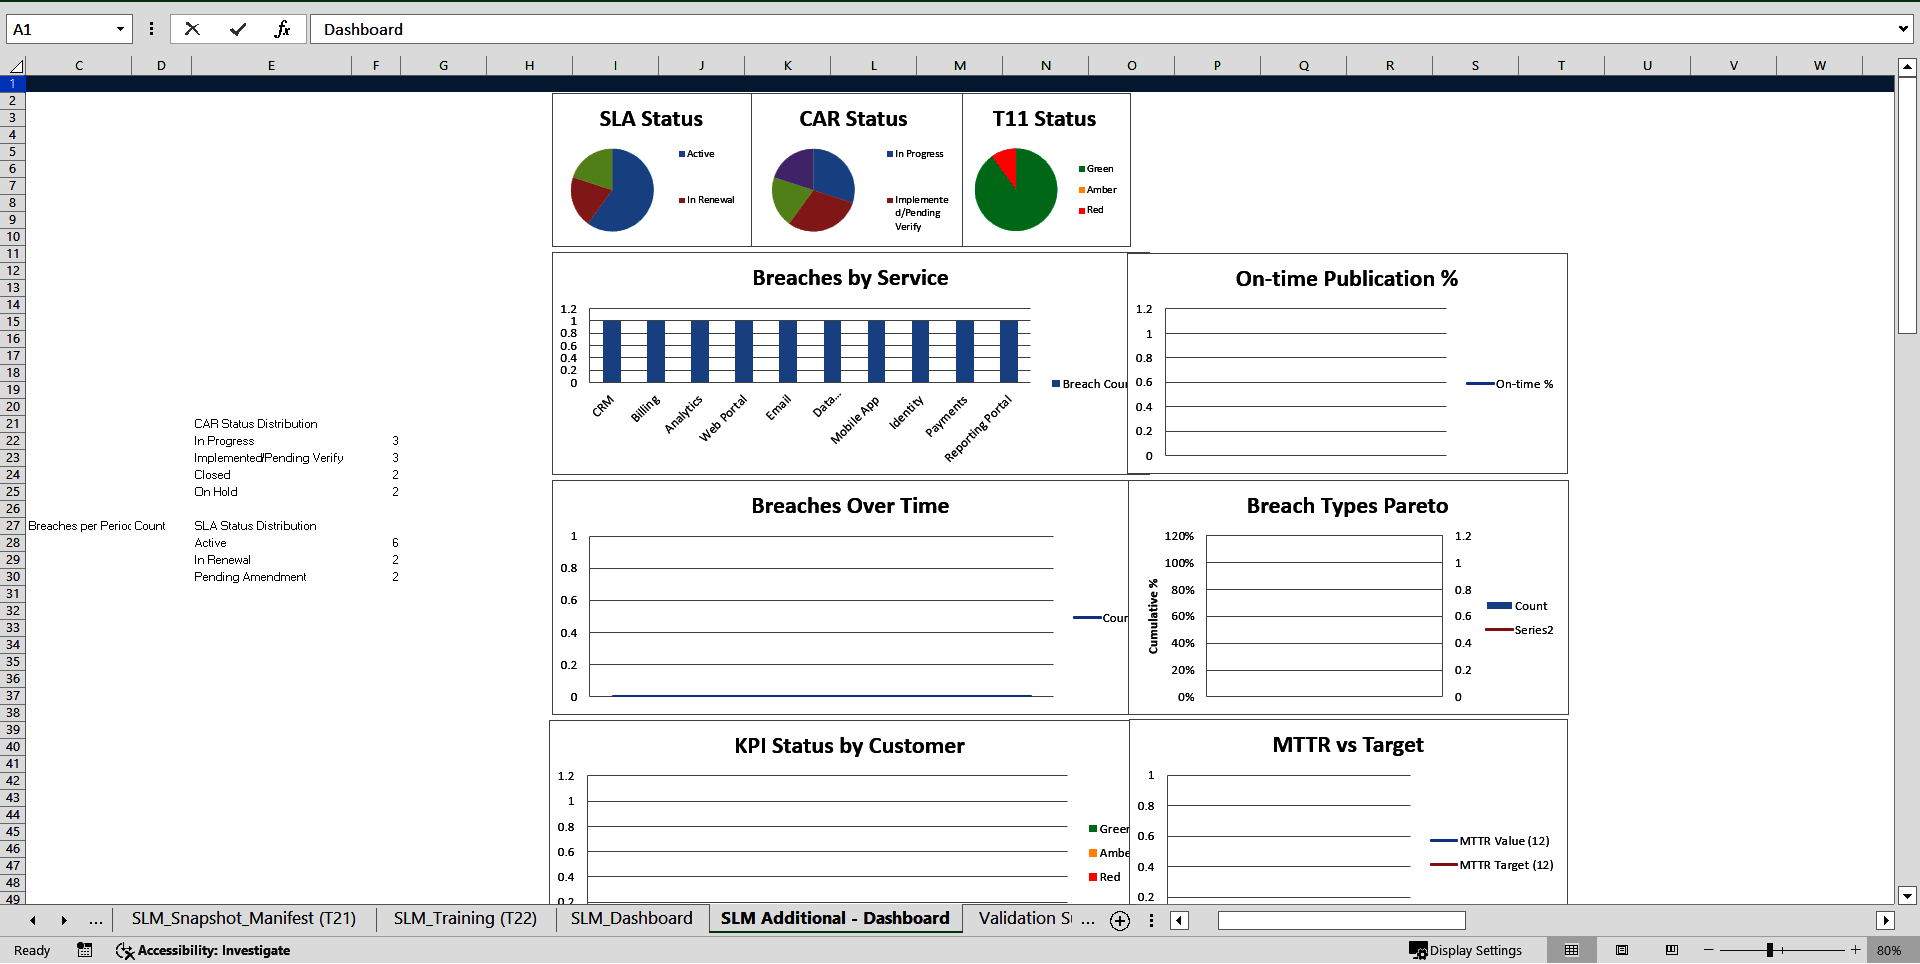Select the On Hold cell
Viewport: 1920px width, 964px height.
coord(271,492)
